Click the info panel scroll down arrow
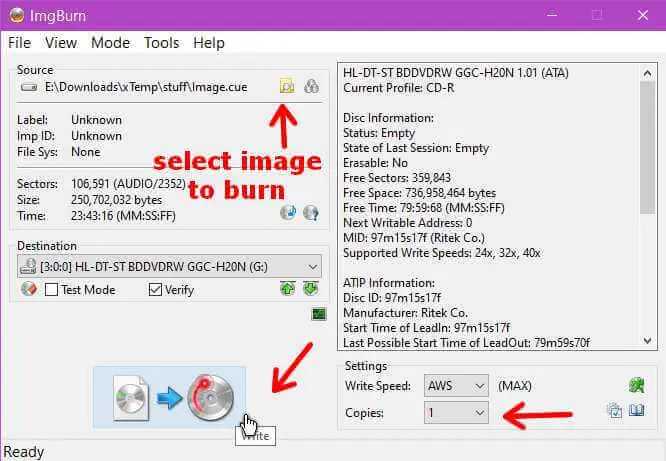 click(x=647, y=341)
